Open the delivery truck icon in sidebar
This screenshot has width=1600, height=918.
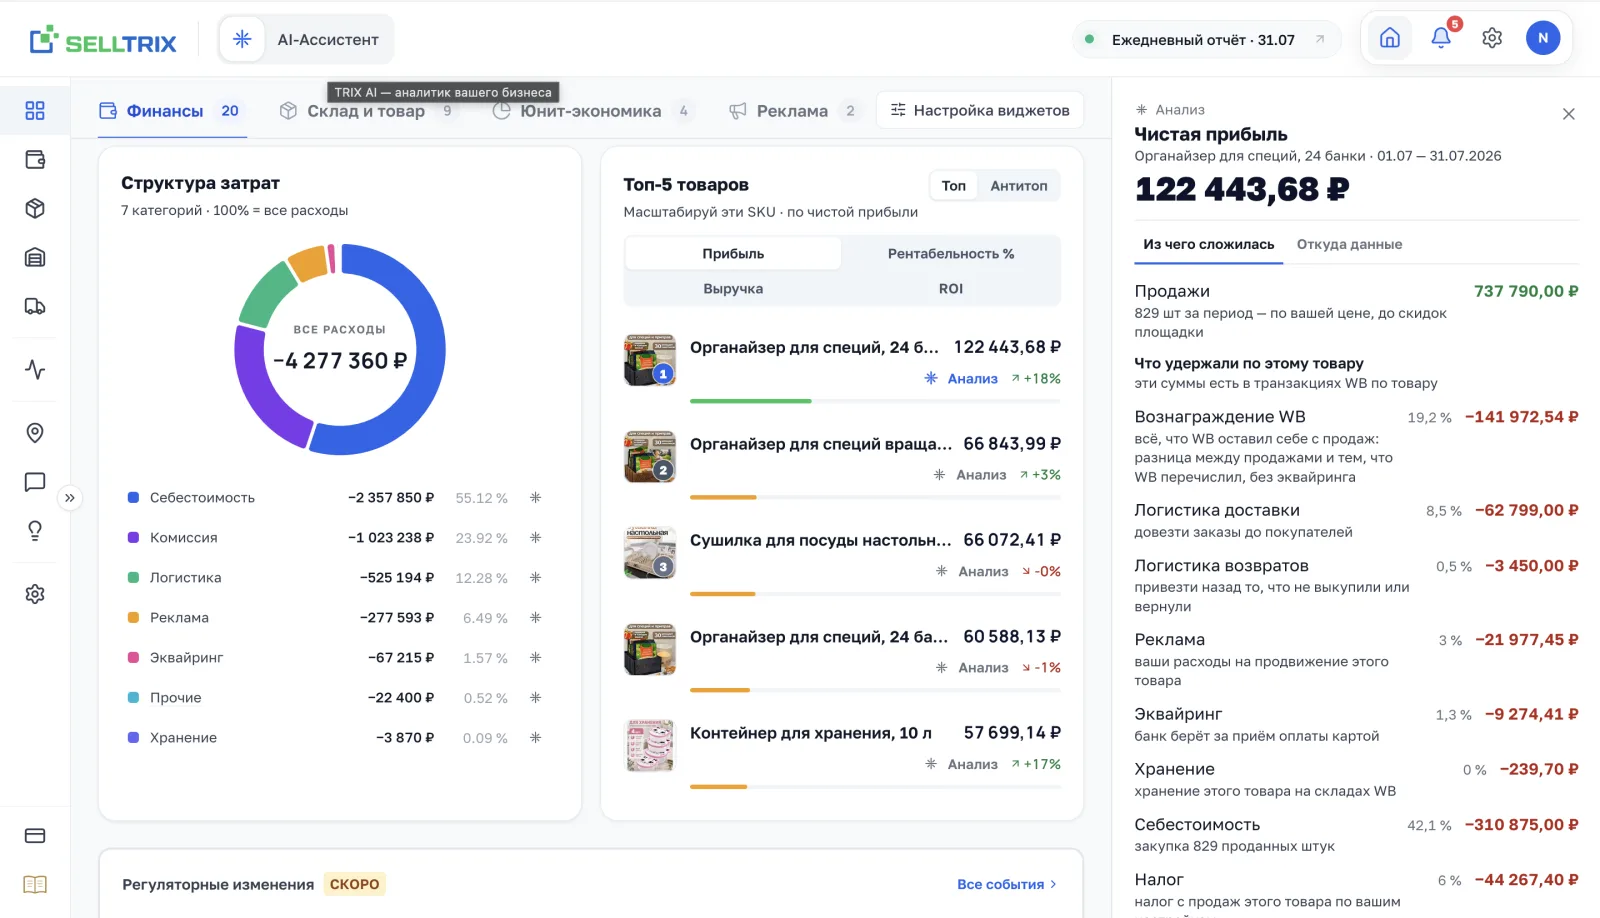pos(35,307)
